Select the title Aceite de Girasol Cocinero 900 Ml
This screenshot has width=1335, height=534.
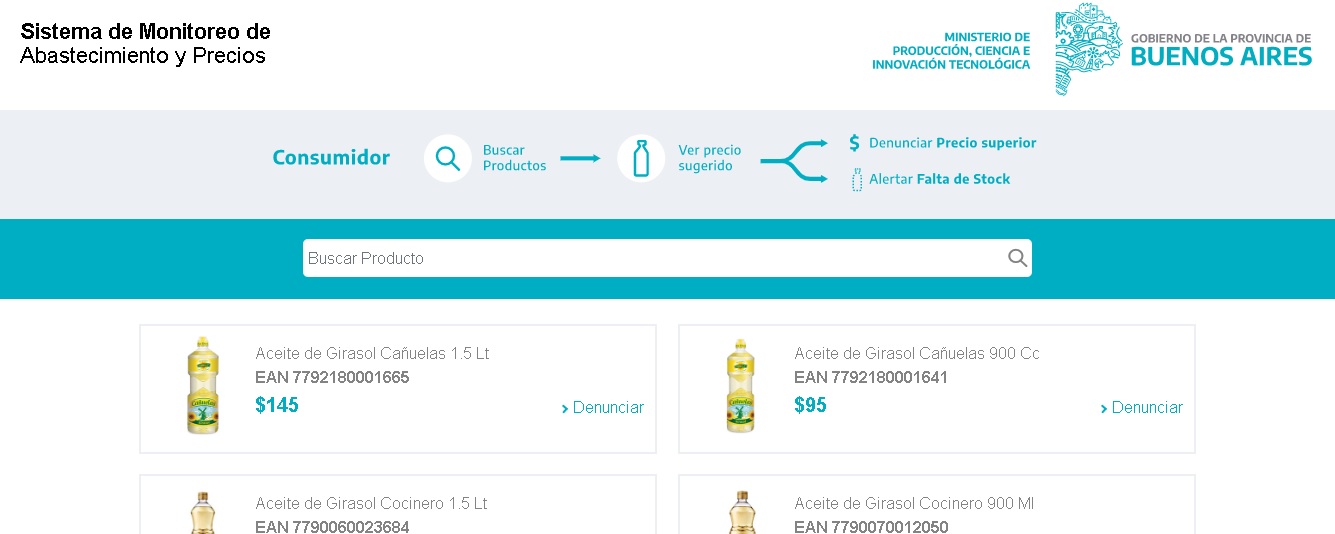pyautogui.click(x=914, y=503)
